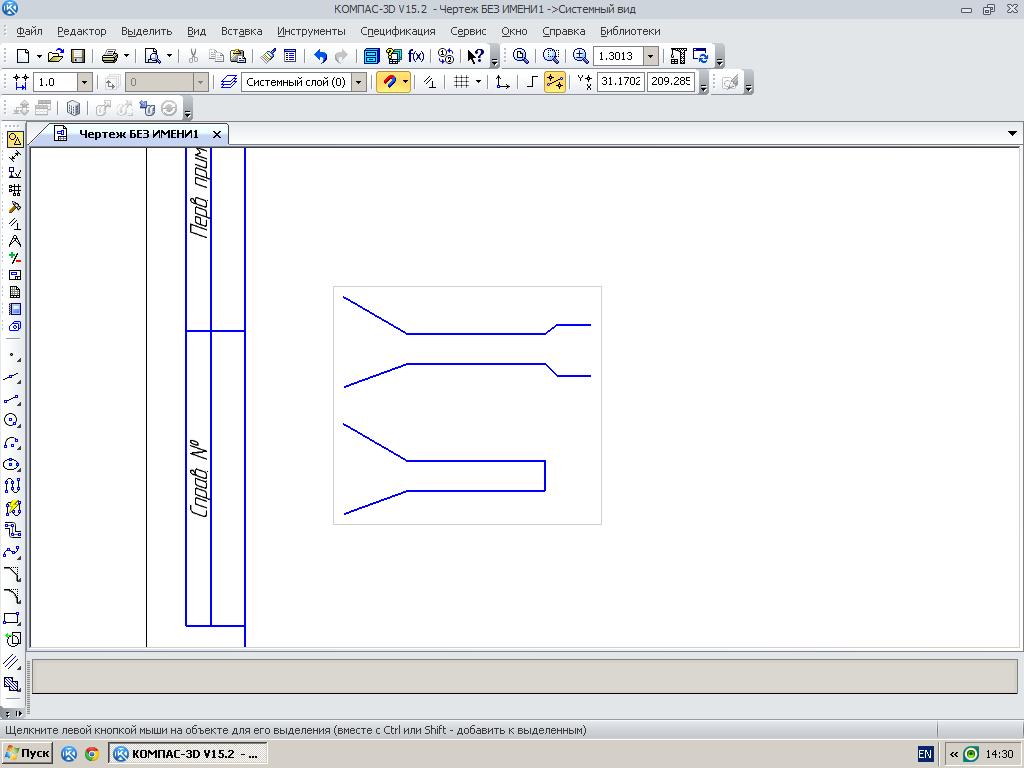Open the zoom scale 1.3013 dropdown
The width and height of the screenshot is (1024, 768).
click(x=650, y=56)
